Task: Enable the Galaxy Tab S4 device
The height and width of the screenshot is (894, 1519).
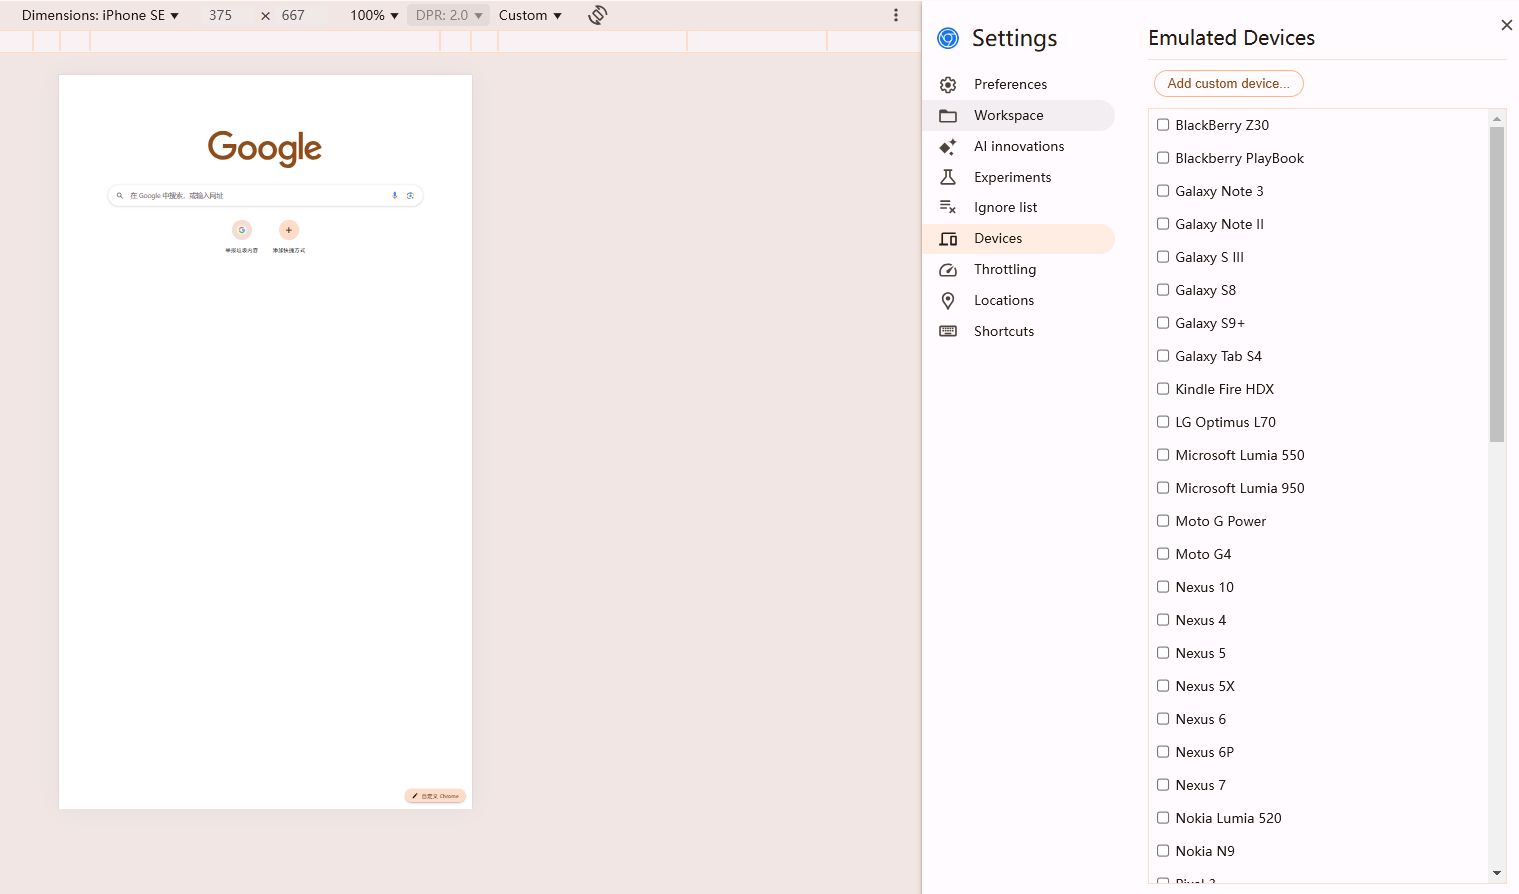Action: [1163, 356]
